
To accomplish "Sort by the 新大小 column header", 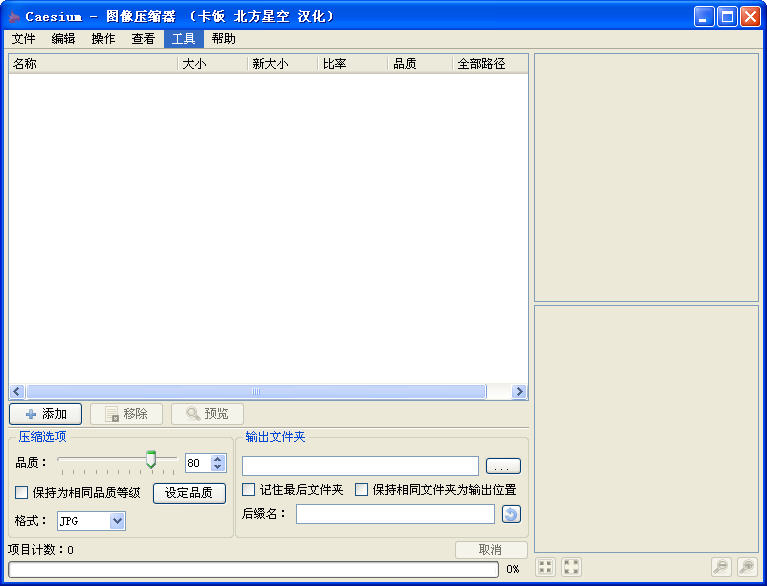I will (x=283, y=64).
